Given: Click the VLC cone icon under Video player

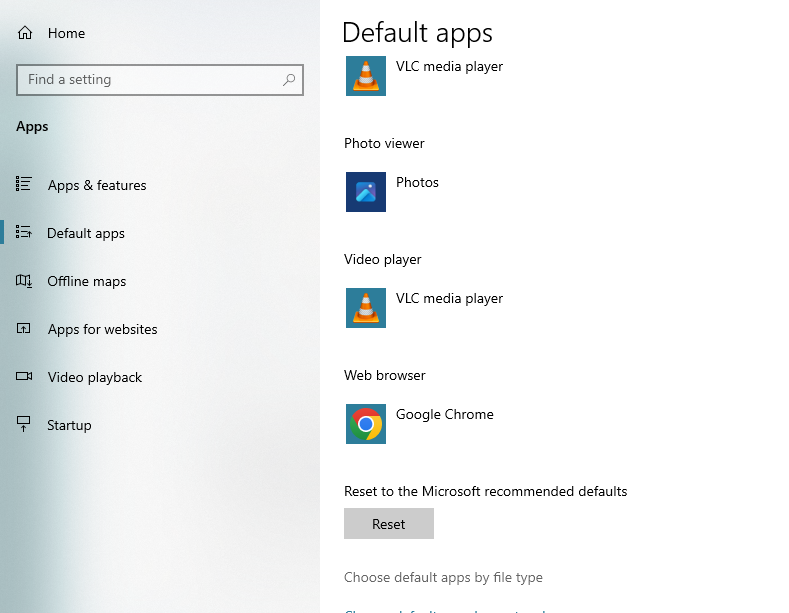Looking at the screenshot, I should 366,308.
